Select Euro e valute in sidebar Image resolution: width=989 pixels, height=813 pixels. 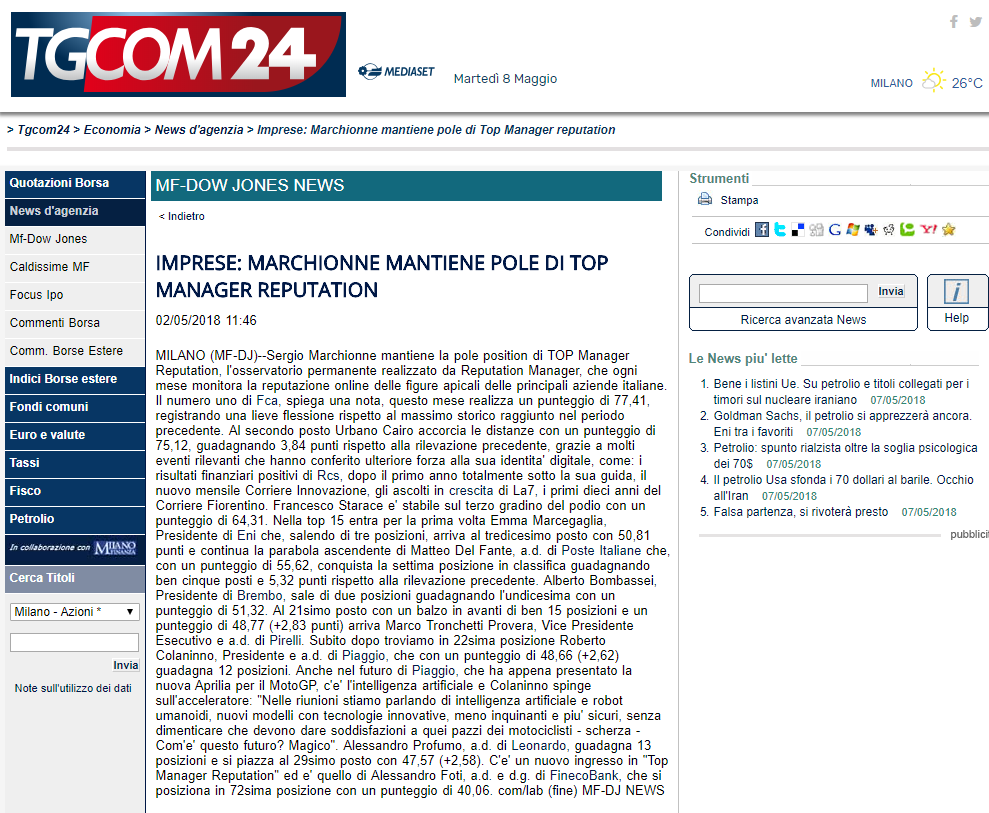tap(75, 435)
